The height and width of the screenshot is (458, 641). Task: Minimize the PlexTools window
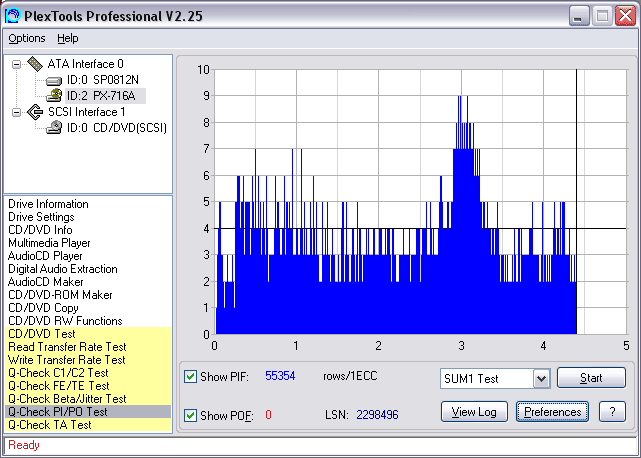tap(578, 16)
